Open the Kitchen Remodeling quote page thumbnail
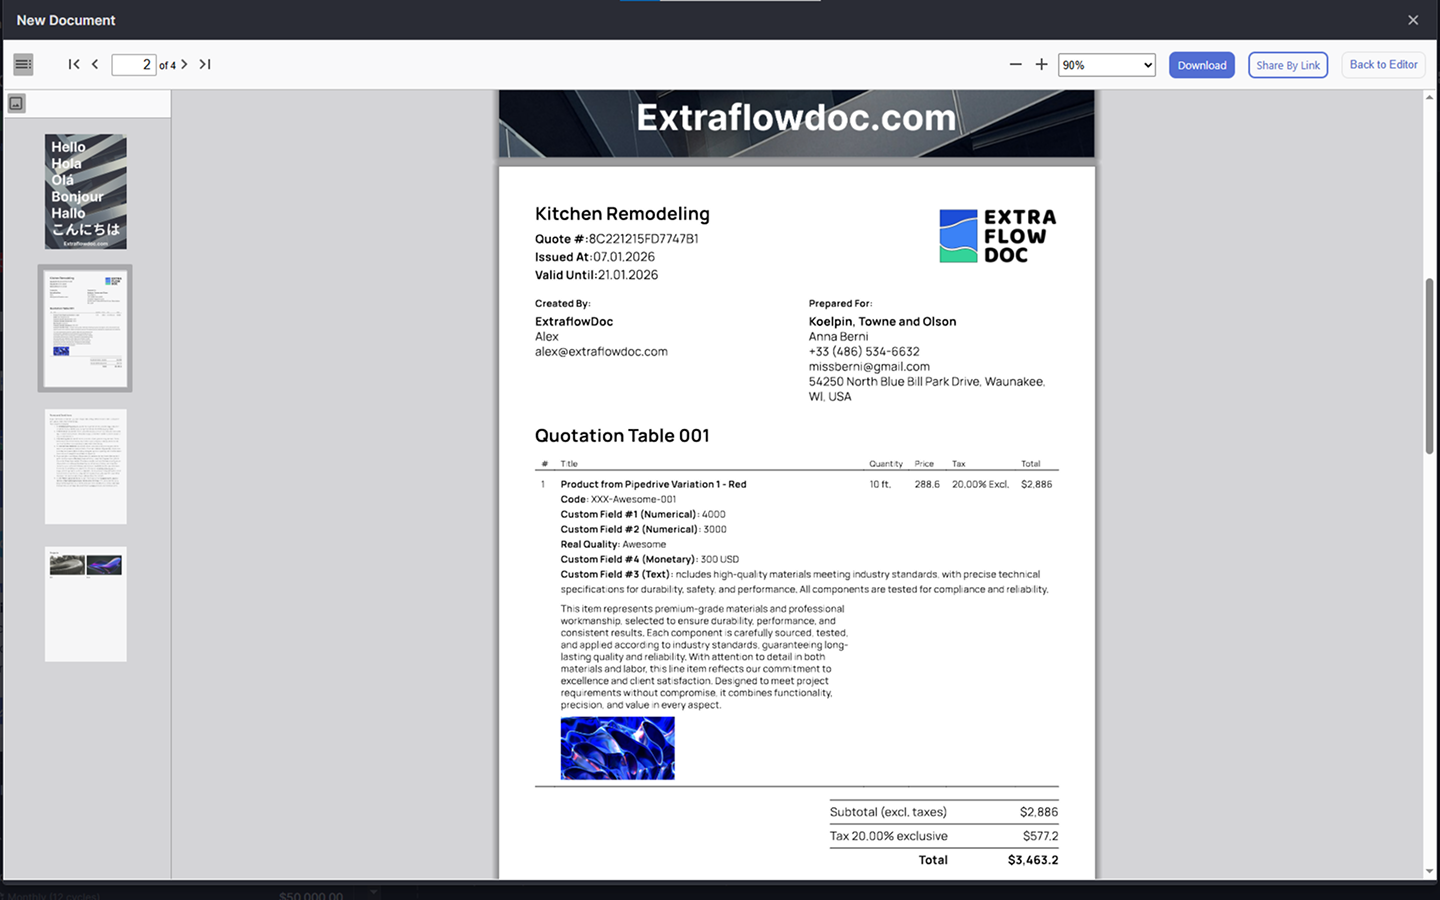 [x=85, y=328]
